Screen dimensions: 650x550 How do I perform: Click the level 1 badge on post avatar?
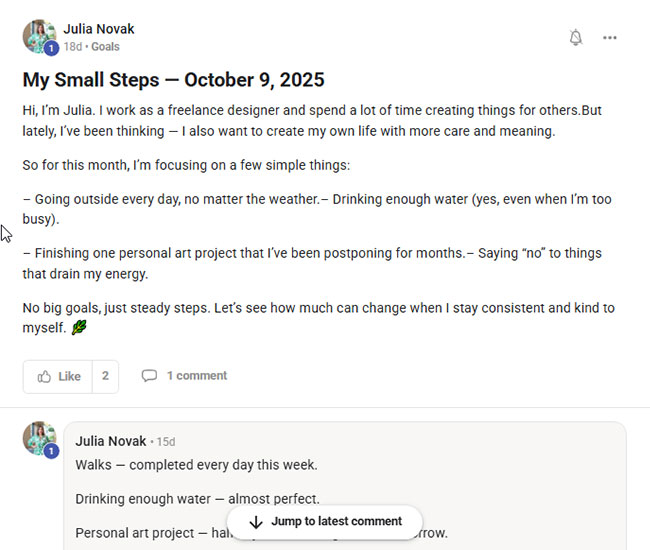(x=51, y=48)
